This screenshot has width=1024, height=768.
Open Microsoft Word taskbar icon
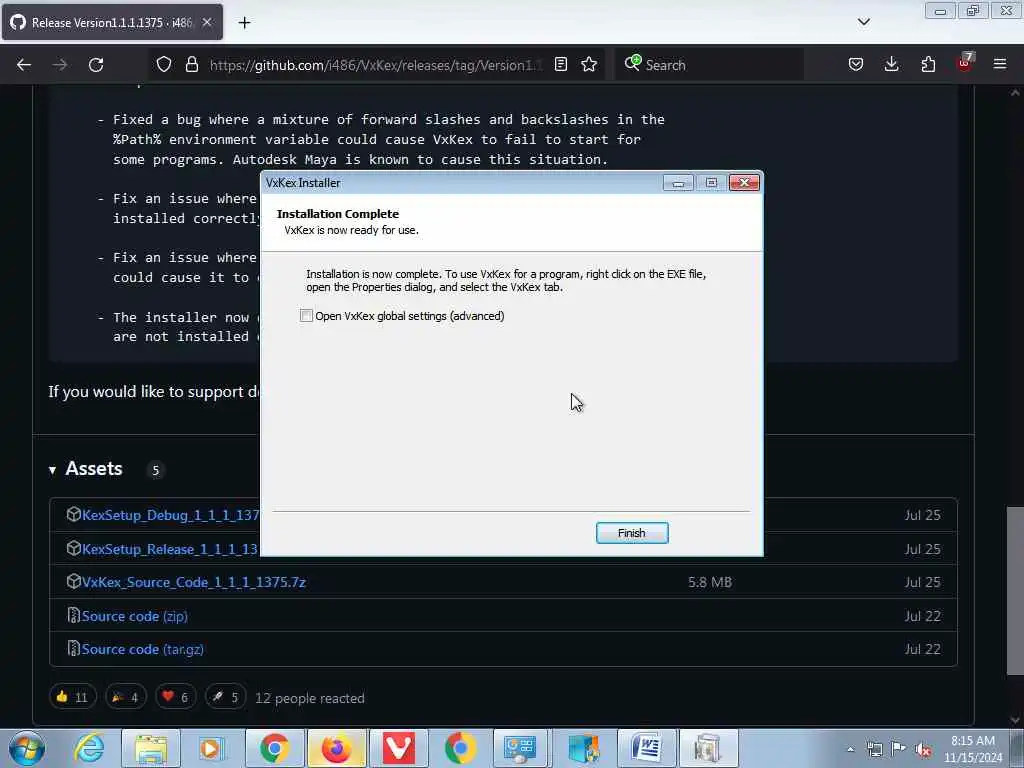click(646, 748)
